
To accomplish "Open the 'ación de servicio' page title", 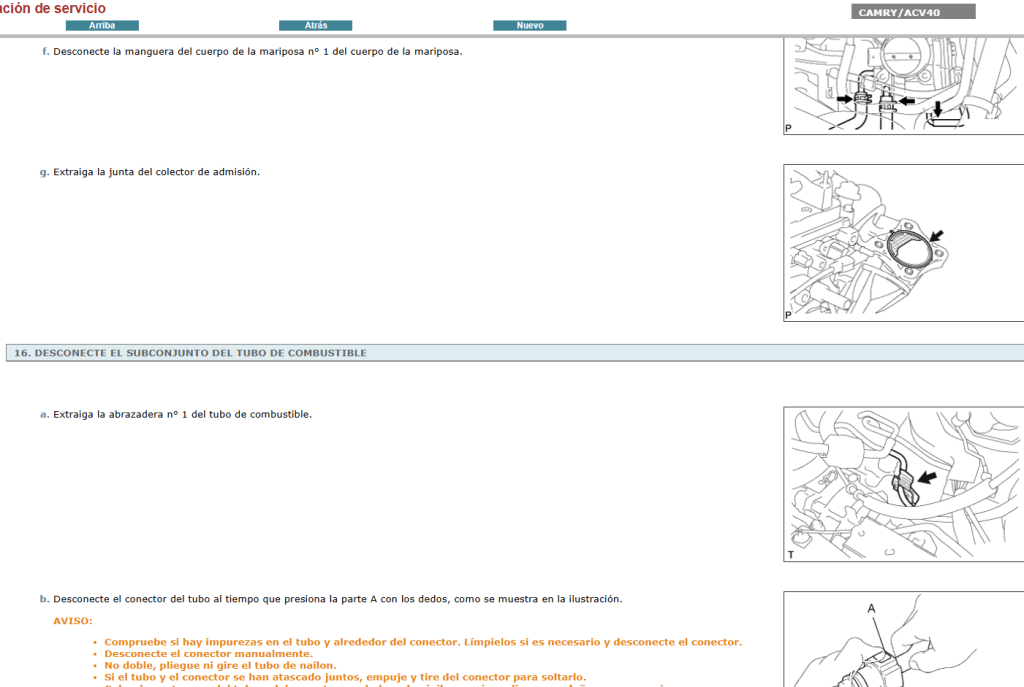I will pyautogui.click(x=52, y=7).
